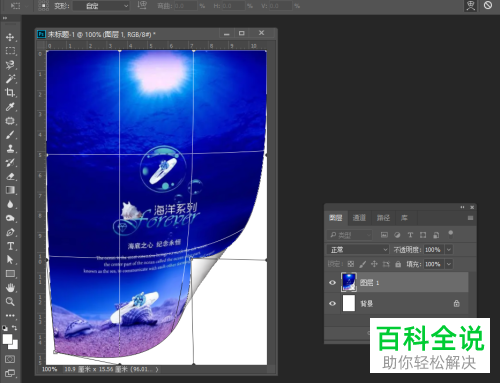Select the Blur tool
This screenshot has width=500, height=383.
click(x=10, y=204)
